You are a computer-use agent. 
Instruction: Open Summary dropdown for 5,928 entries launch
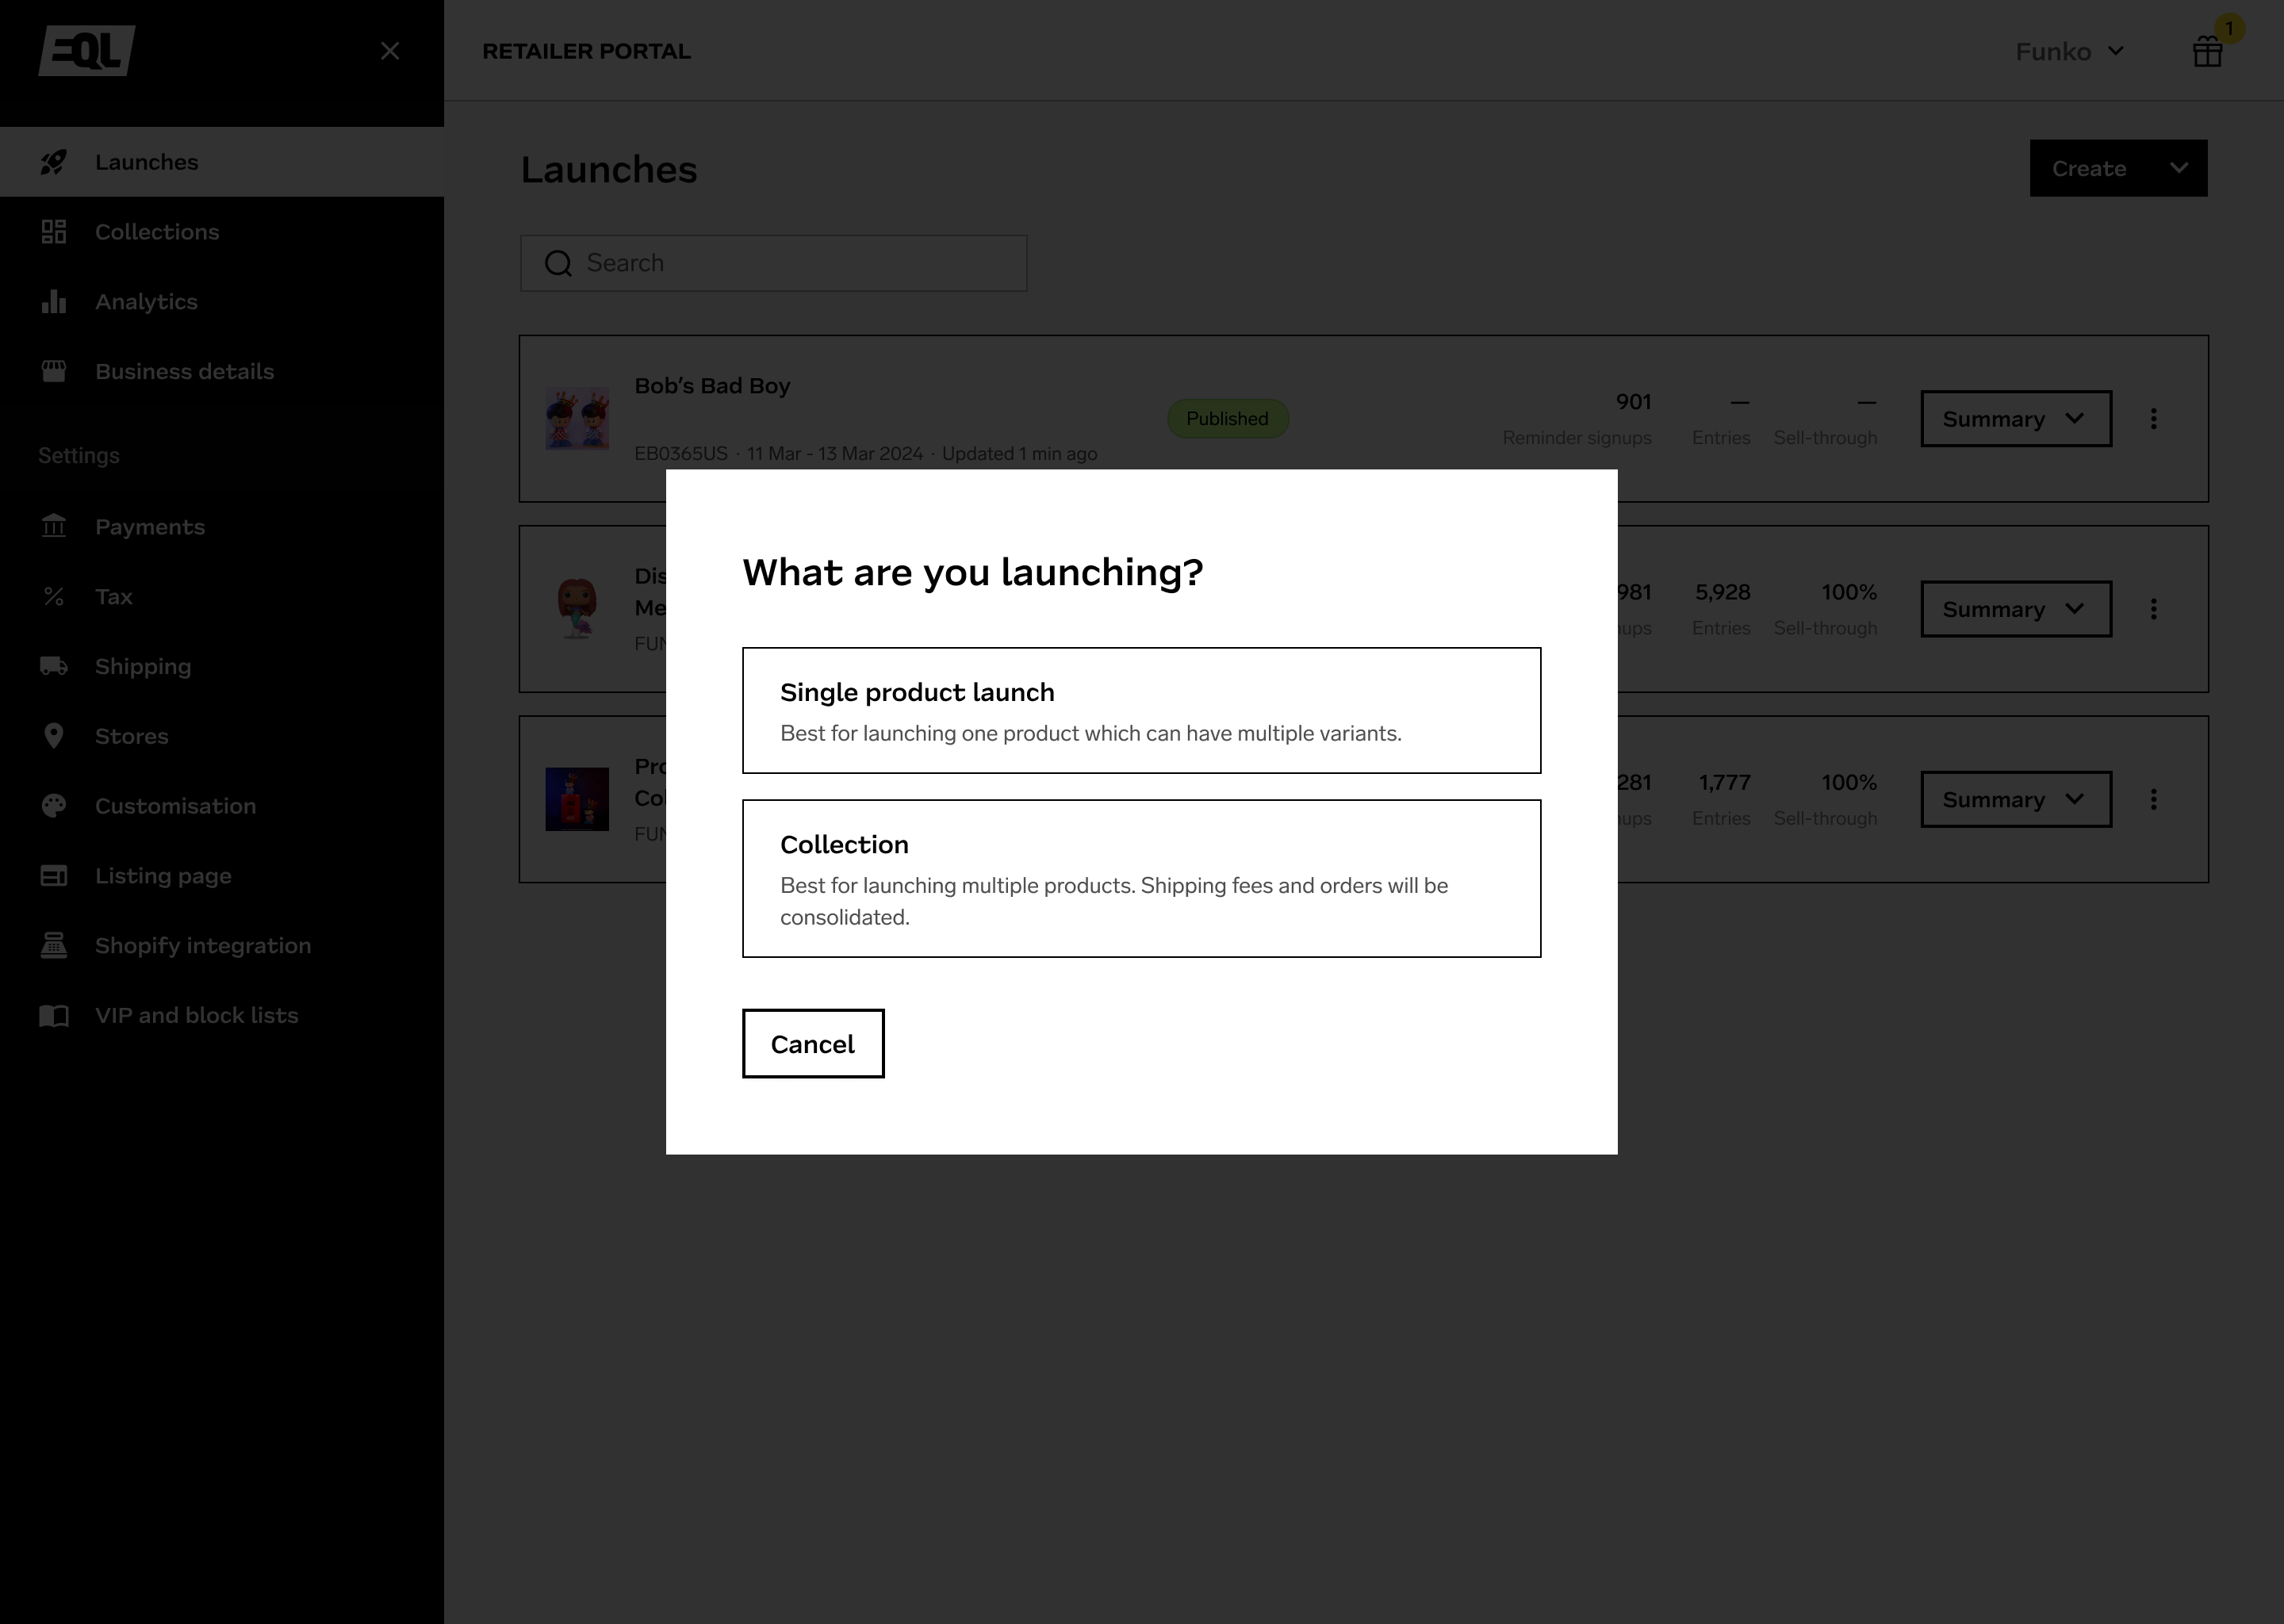tap(2016, 609)
